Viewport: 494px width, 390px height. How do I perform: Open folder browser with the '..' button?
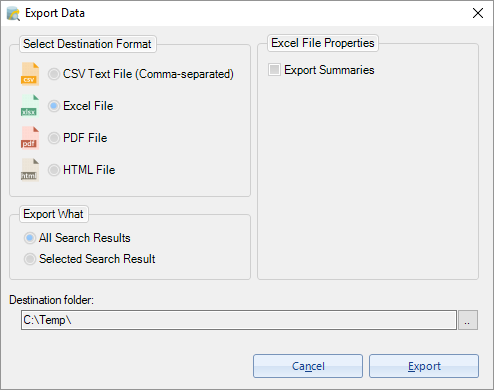pyautogui.click(x=468, y=320)
